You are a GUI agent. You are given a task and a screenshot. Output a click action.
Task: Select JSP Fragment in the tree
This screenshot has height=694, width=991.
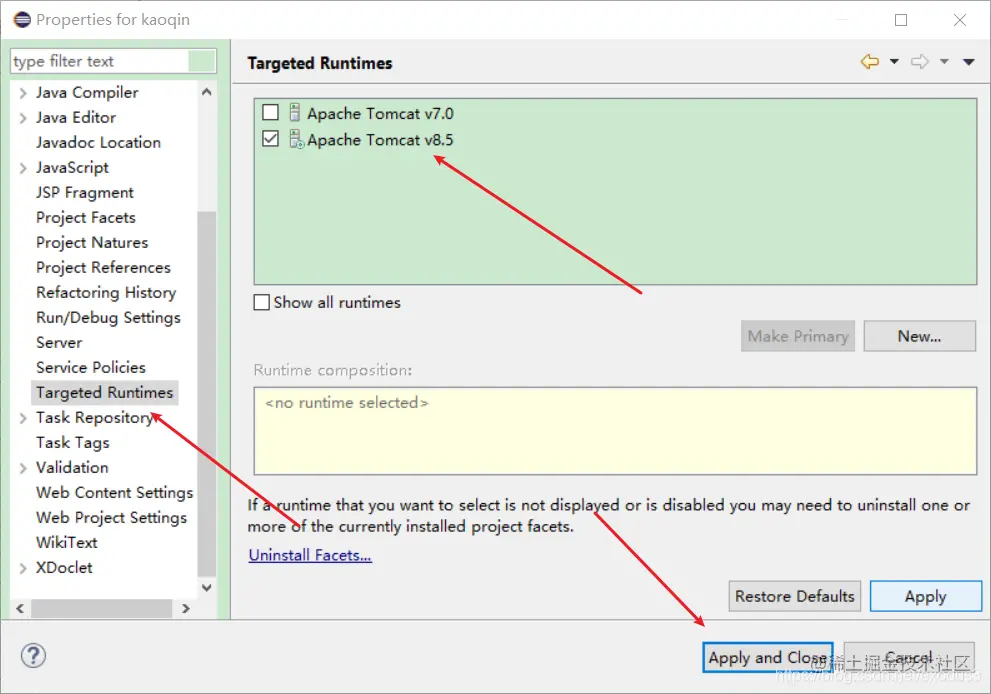click(x=85, y=193)
